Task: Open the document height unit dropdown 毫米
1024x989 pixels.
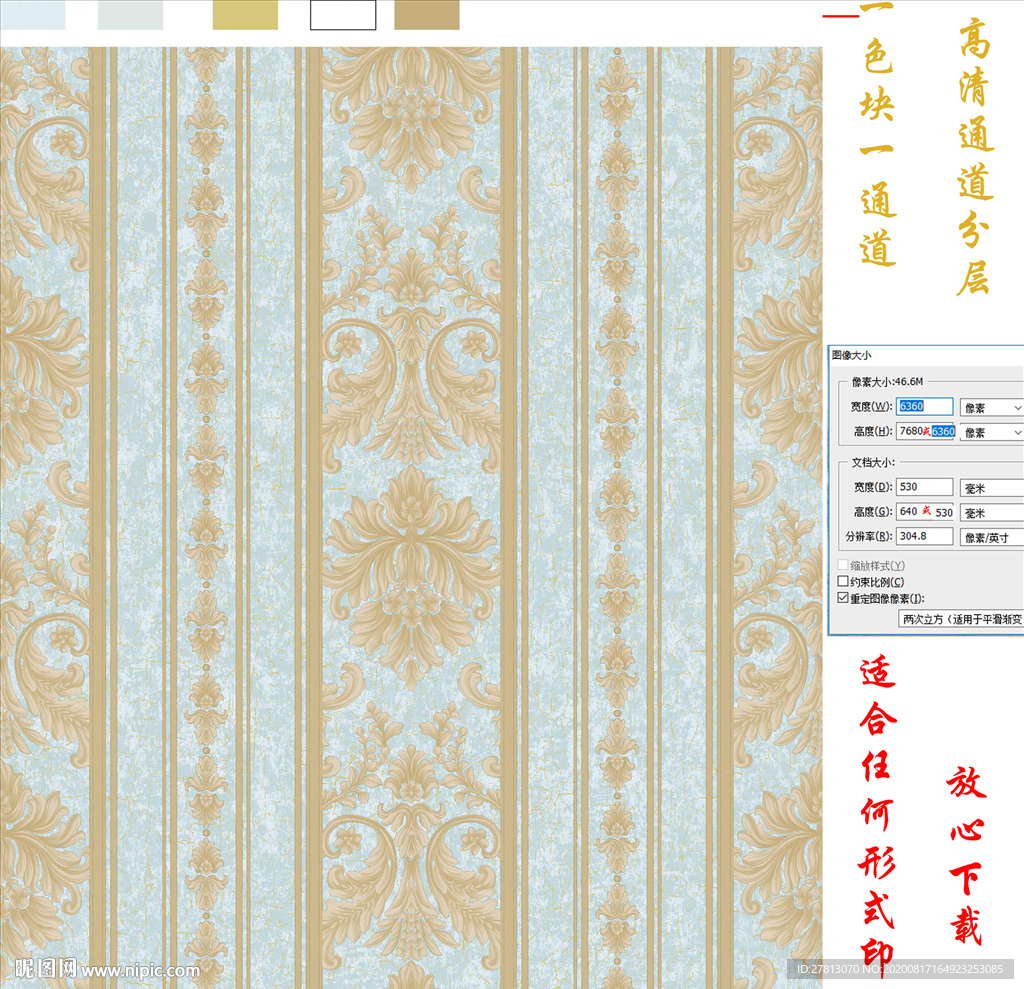Action: [991, 513]
